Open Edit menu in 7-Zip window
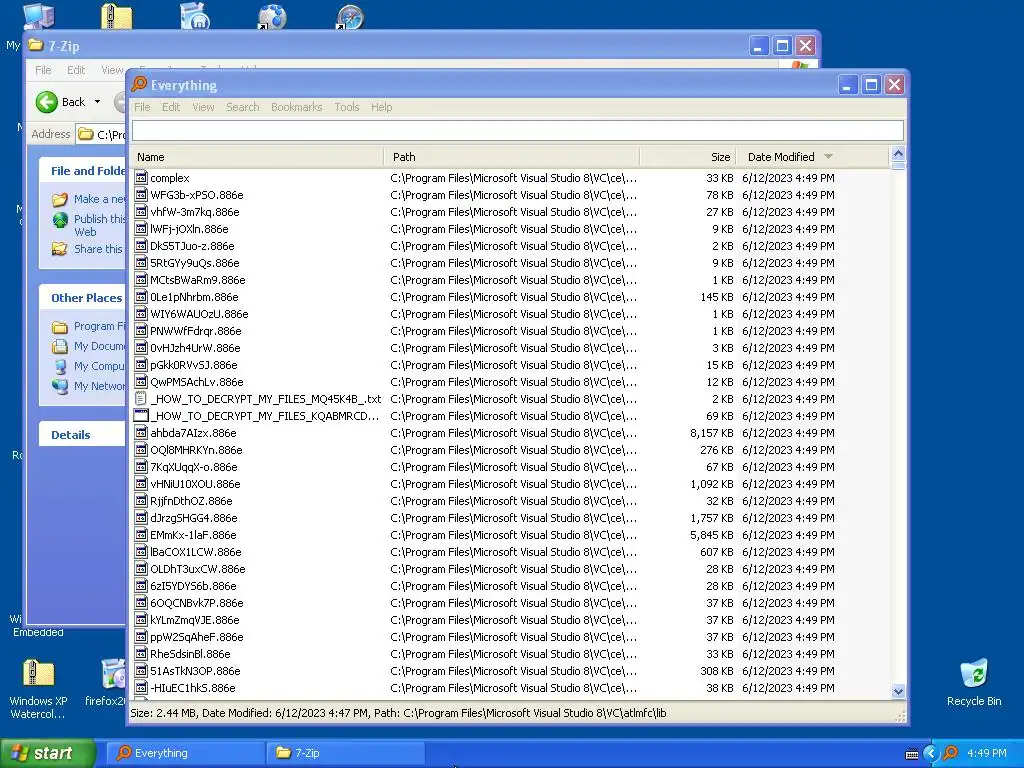 coord(76,70)
